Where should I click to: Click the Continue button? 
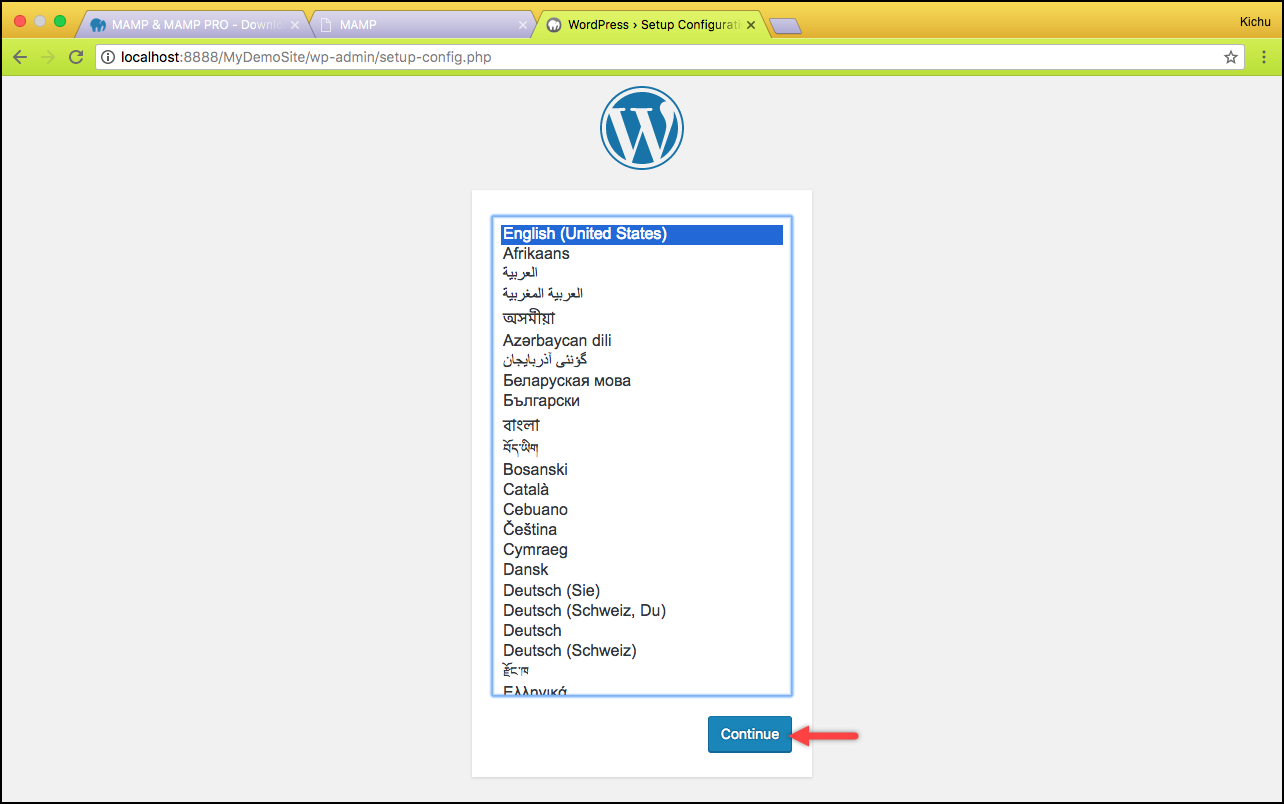750,734
